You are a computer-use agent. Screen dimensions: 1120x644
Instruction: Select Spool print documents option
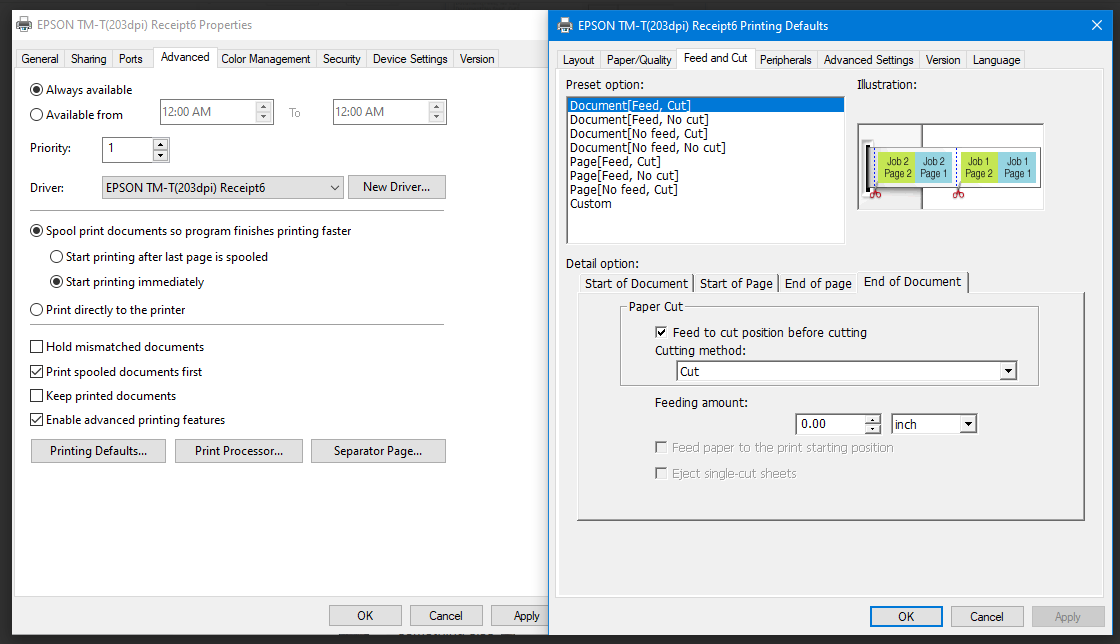36,231
